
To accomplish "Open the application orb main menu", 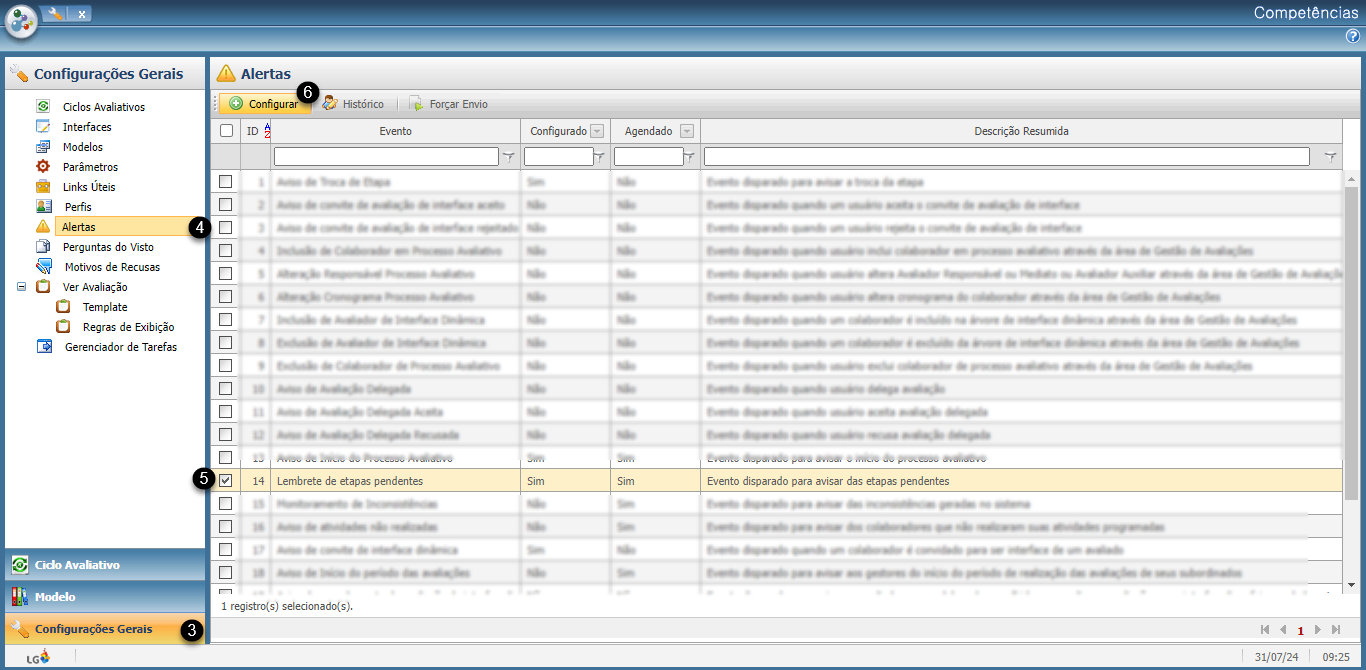I will point(21,21).
